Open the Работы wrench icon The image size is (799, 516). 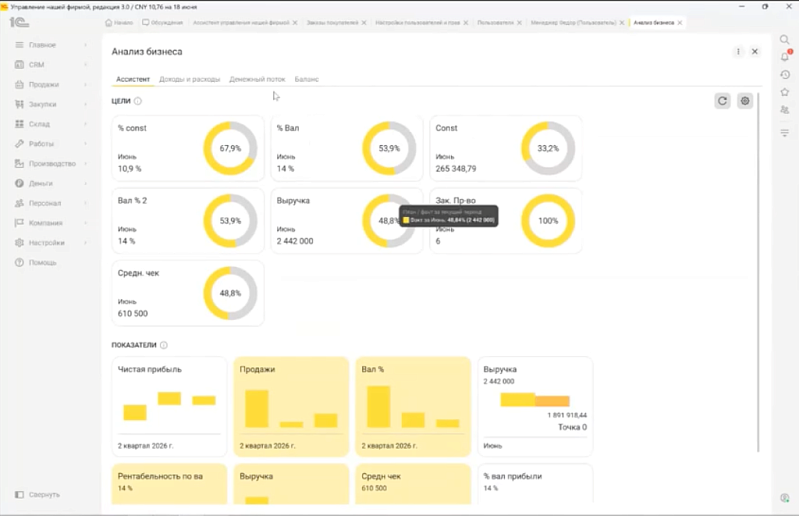[x=19, y=144]
